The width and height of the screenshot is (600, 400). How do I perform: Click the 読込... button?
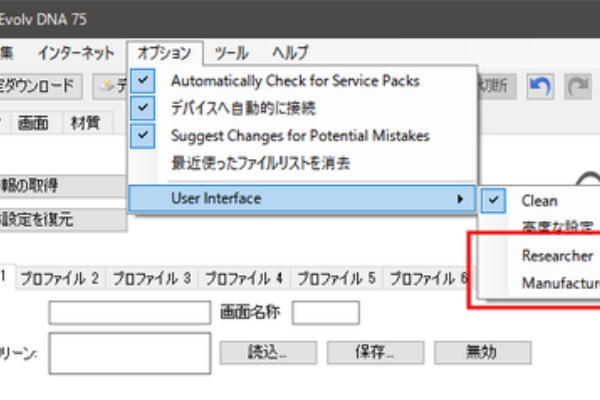click(x=268, y=352)
